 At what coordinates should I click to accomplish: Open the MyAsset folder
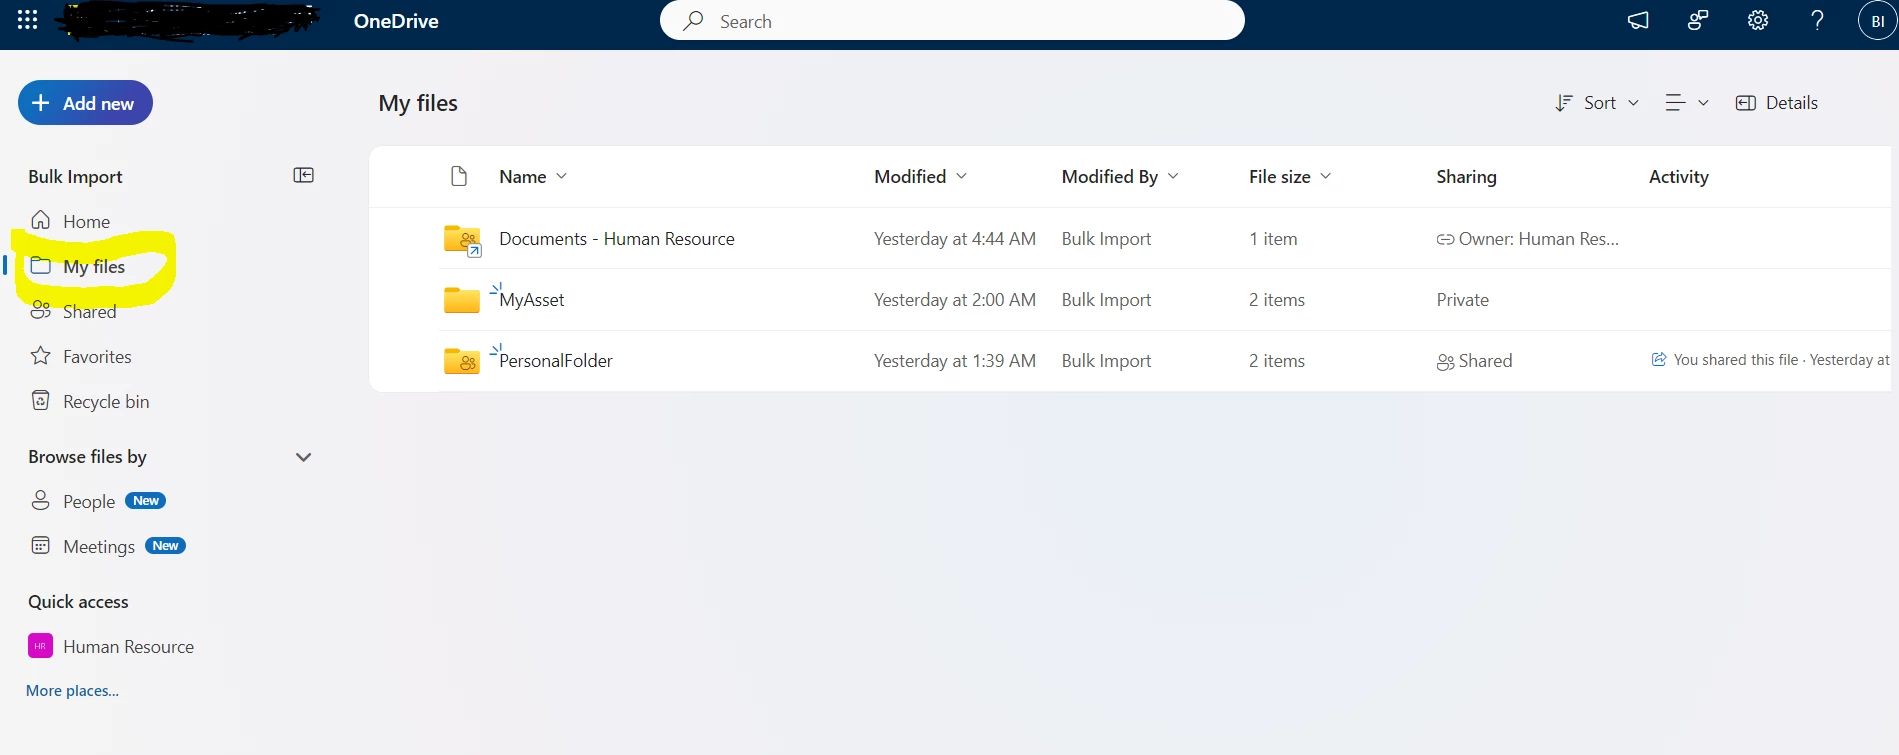[532, 300]
